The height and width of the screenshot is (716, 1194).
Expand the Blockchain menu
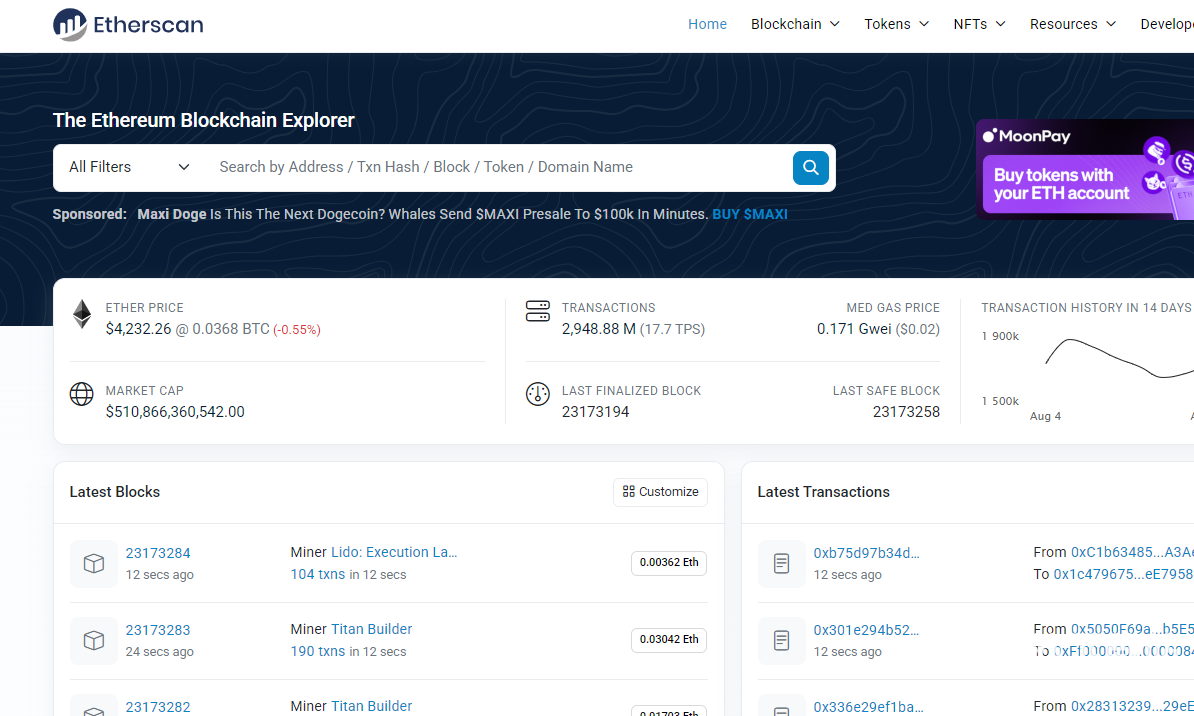(795, 24)
